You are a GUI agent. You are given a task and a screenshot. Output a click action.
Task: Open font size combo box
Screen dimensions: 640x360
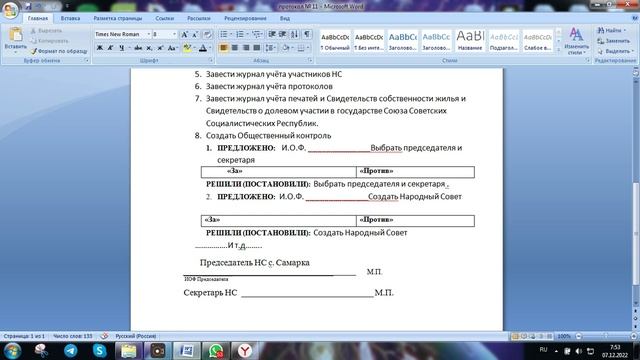tap(164, 34)
